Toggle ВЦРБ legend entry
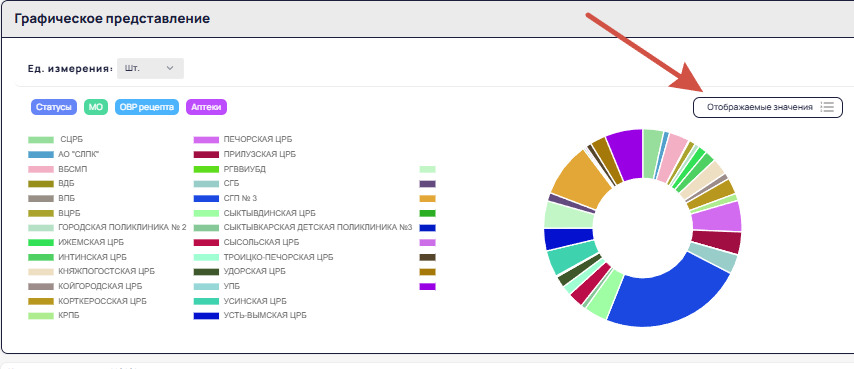 point(53,213)
